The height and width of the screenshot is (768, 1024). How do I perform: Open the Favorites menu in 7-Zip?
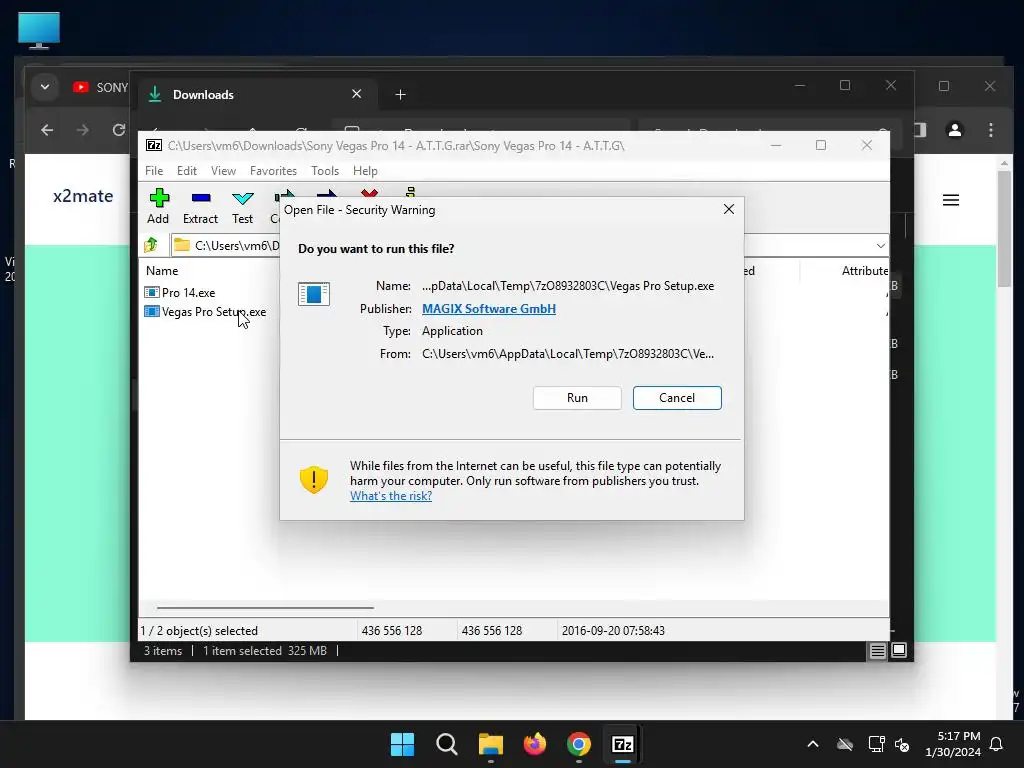273,170
